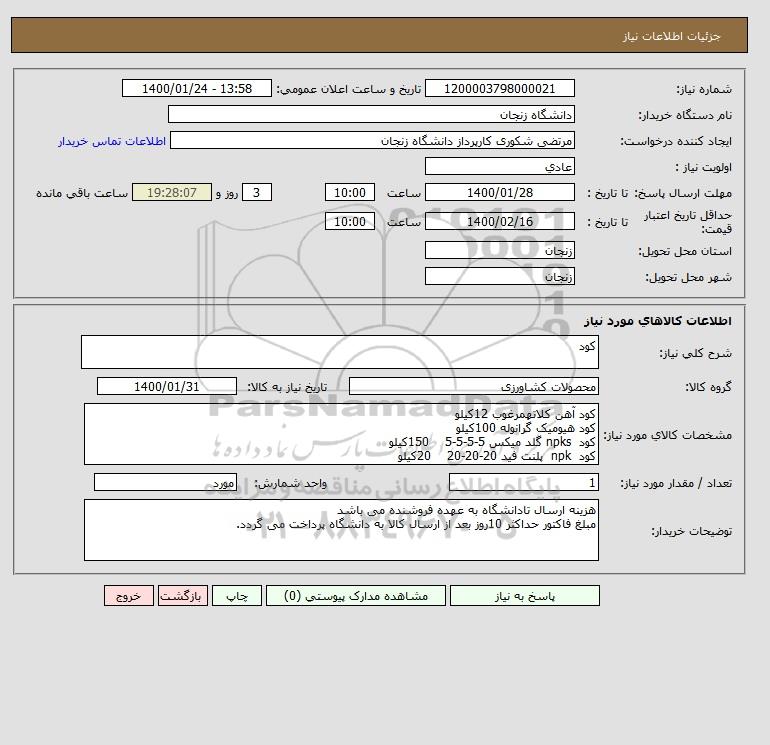Screen dimensions: 770x745
Task: Click the گروه کالا label
Action: point(708,387)
